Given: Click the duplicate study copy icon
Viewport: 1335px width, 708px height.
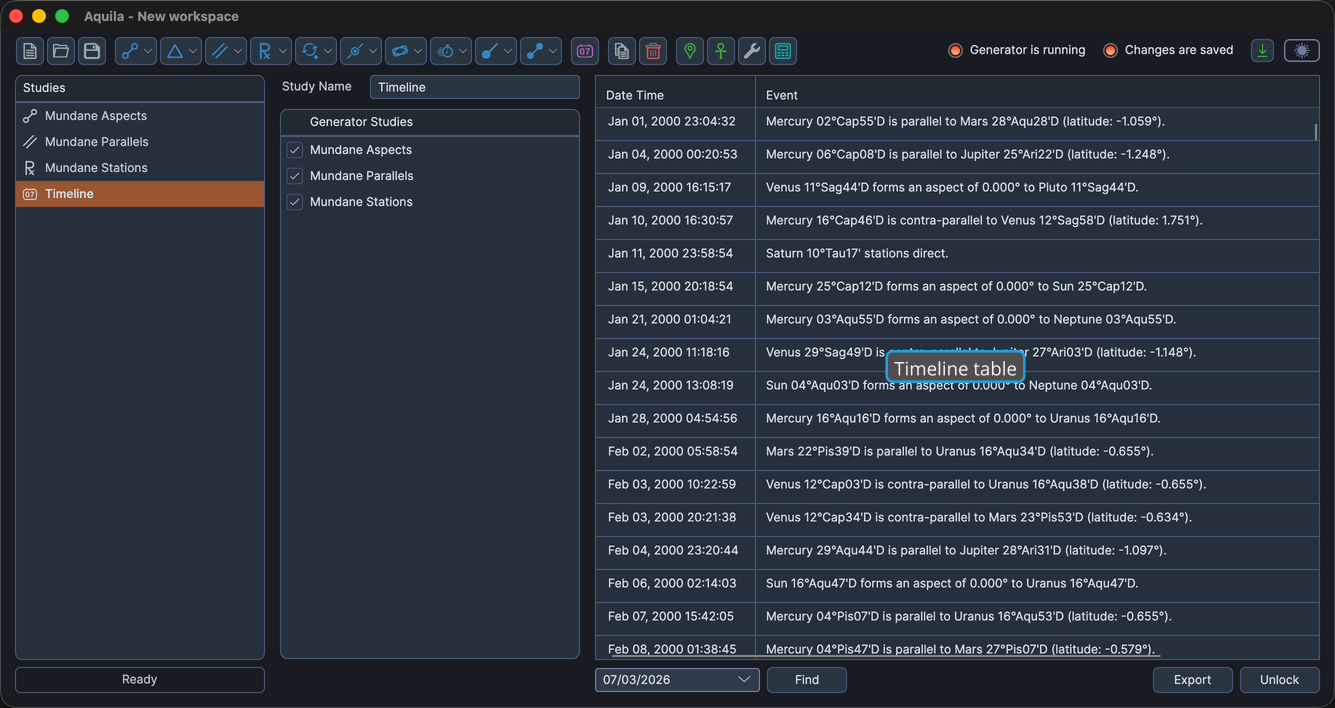Looking at the screenshot, I should click(622, 51).
